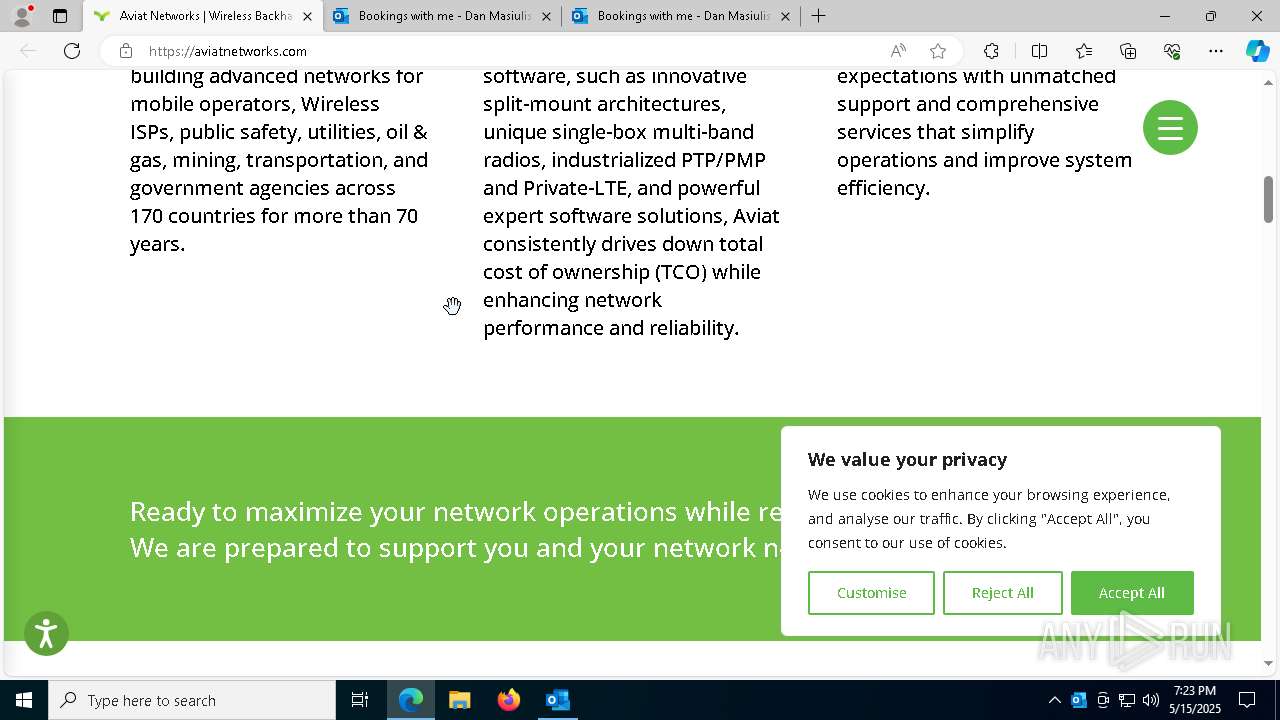Switch to second Bookings with me tab
This screenshot has height=720, width=1280.
click(681, 16)
